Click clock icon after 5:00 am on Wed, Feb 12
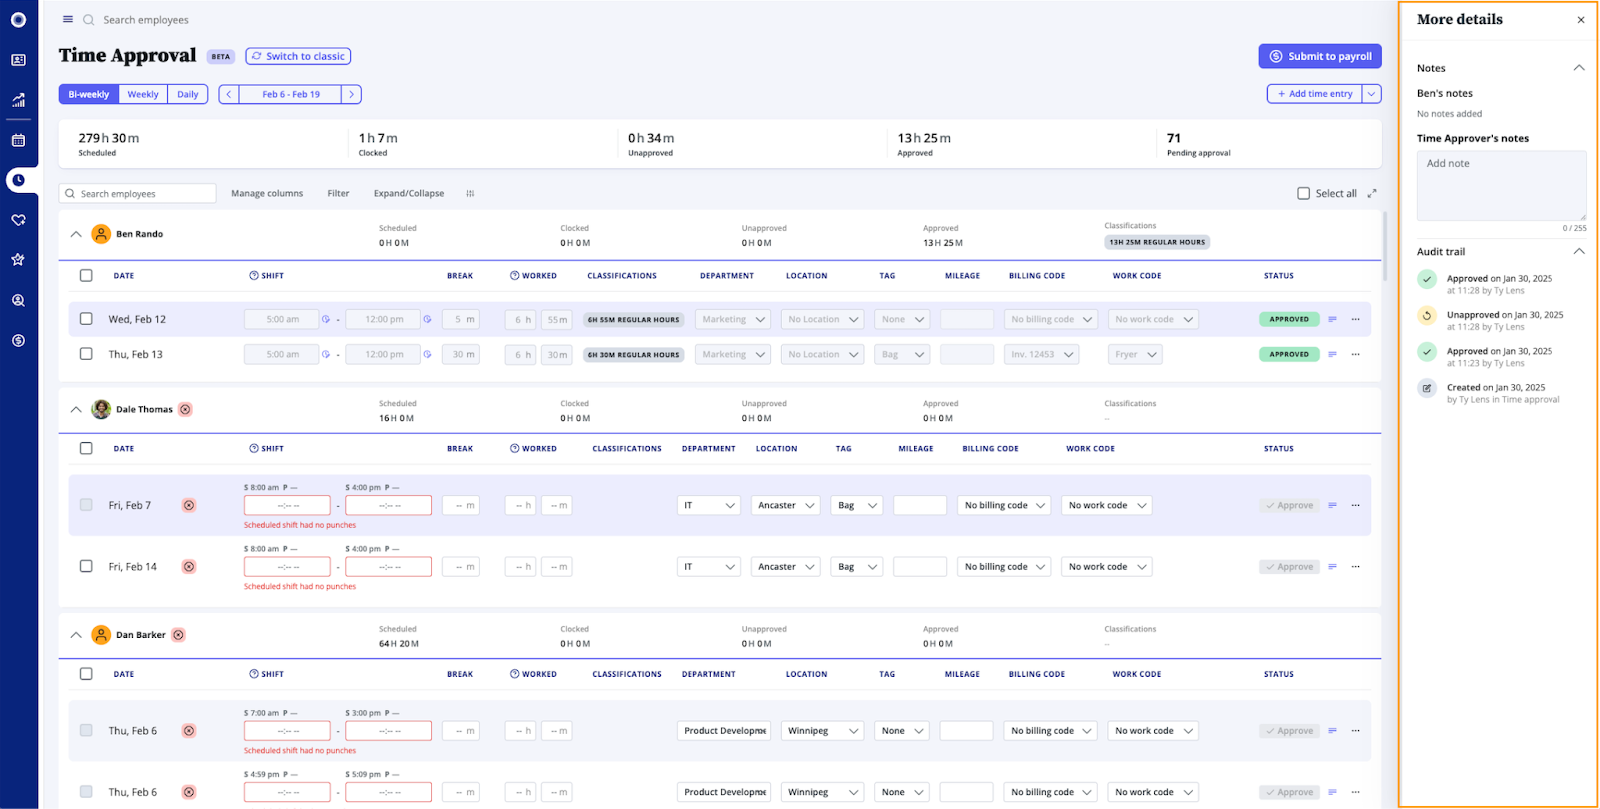The image size is (1600, 809). [x=326, y=320]
